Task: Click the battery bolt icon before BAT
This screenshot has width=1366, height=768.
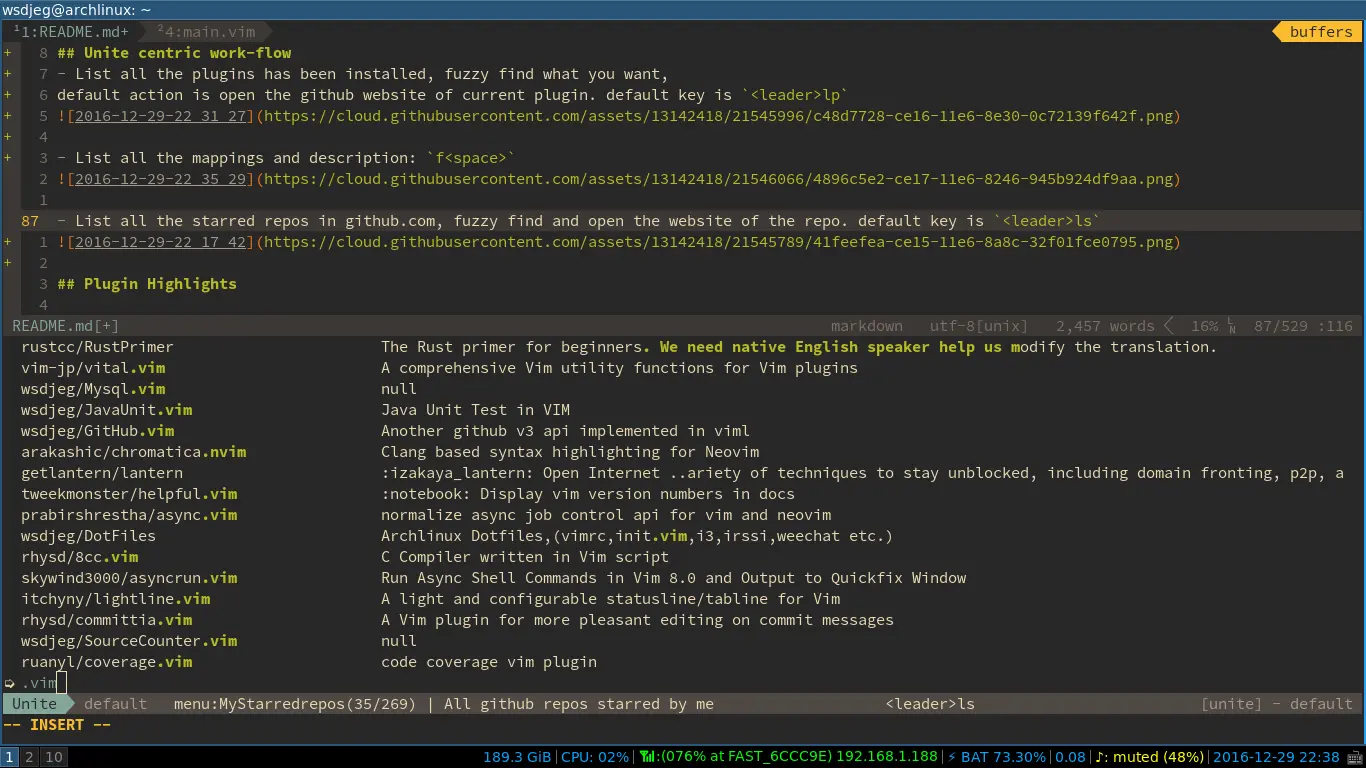Action: (952, 757)
